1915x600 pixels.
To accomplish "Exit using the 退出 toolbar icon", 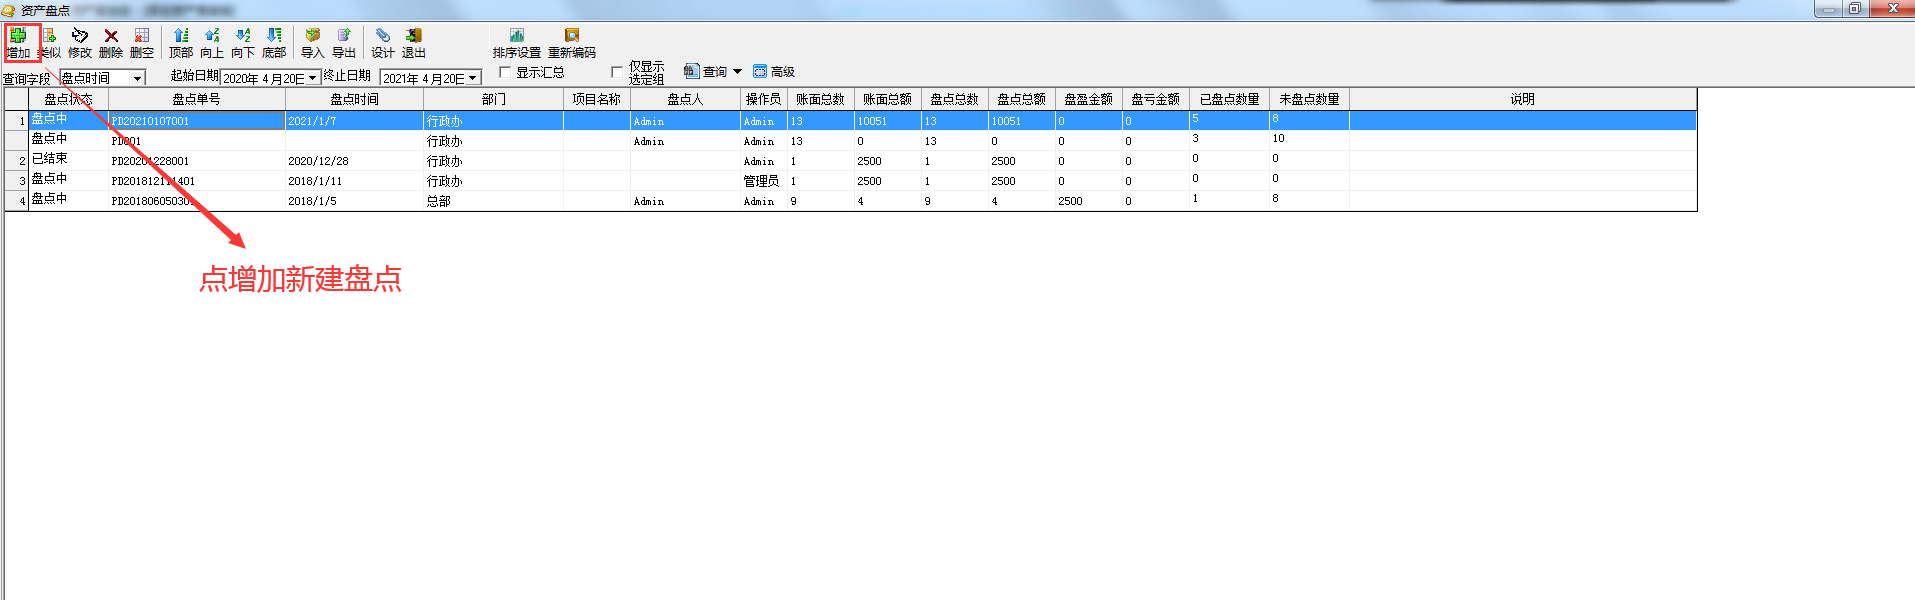I will 414,37.
